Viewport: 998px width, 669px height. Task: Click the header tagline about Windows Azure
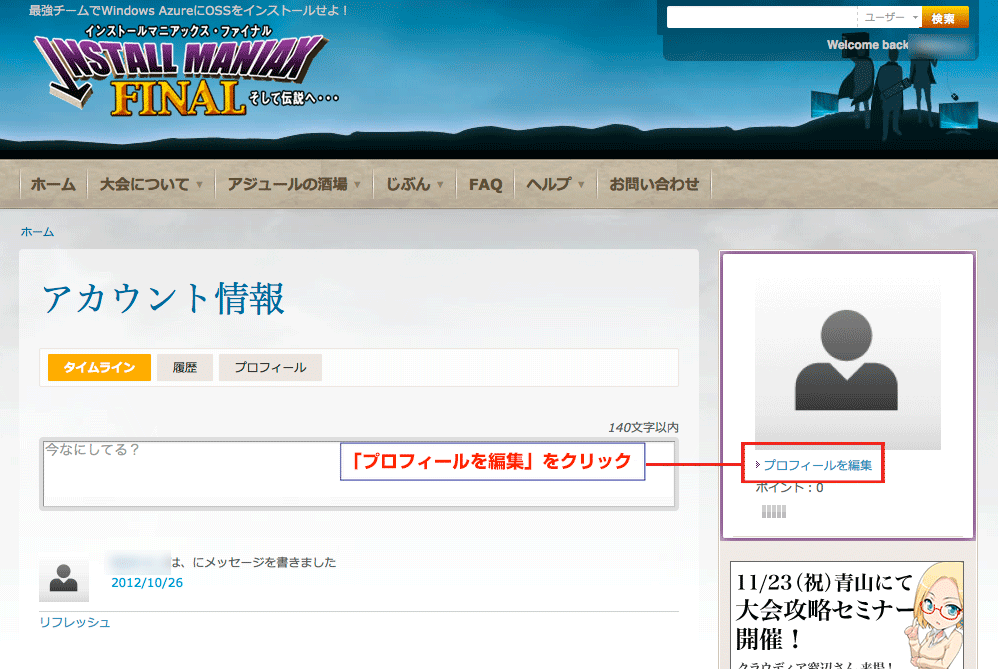click(x=188, y=11)
